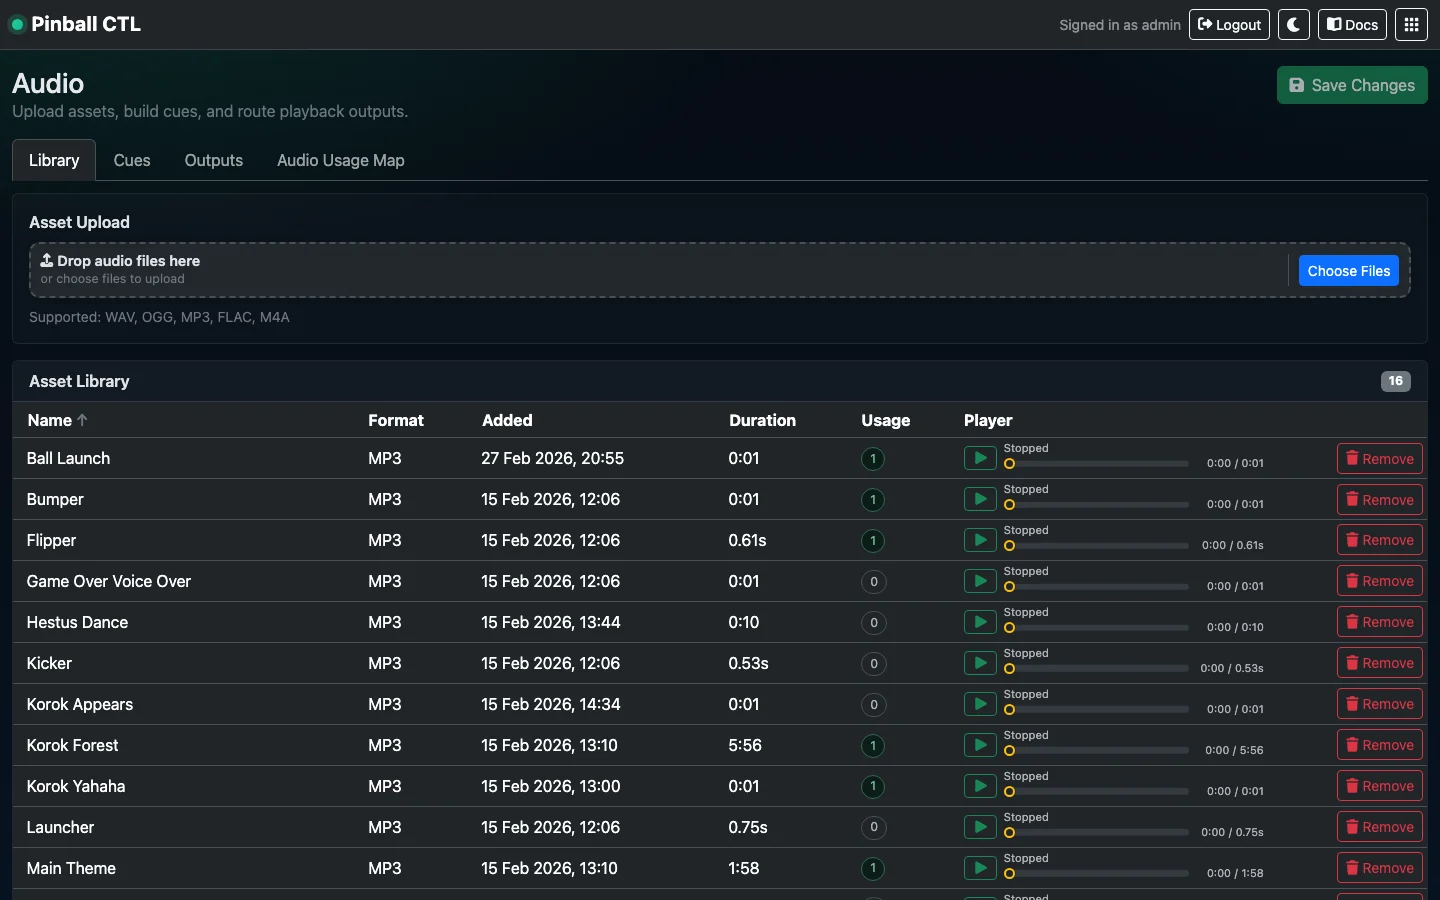Remove the Kicker audio asset
This screenshot has height=900, width=1440.
coord(1379,664)
